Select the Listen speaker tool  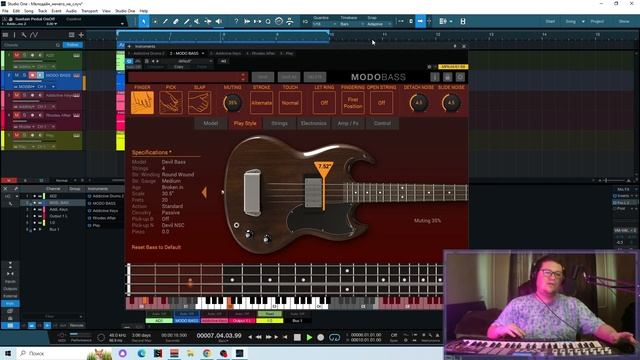pyautogui.click(x=219, y=21)
